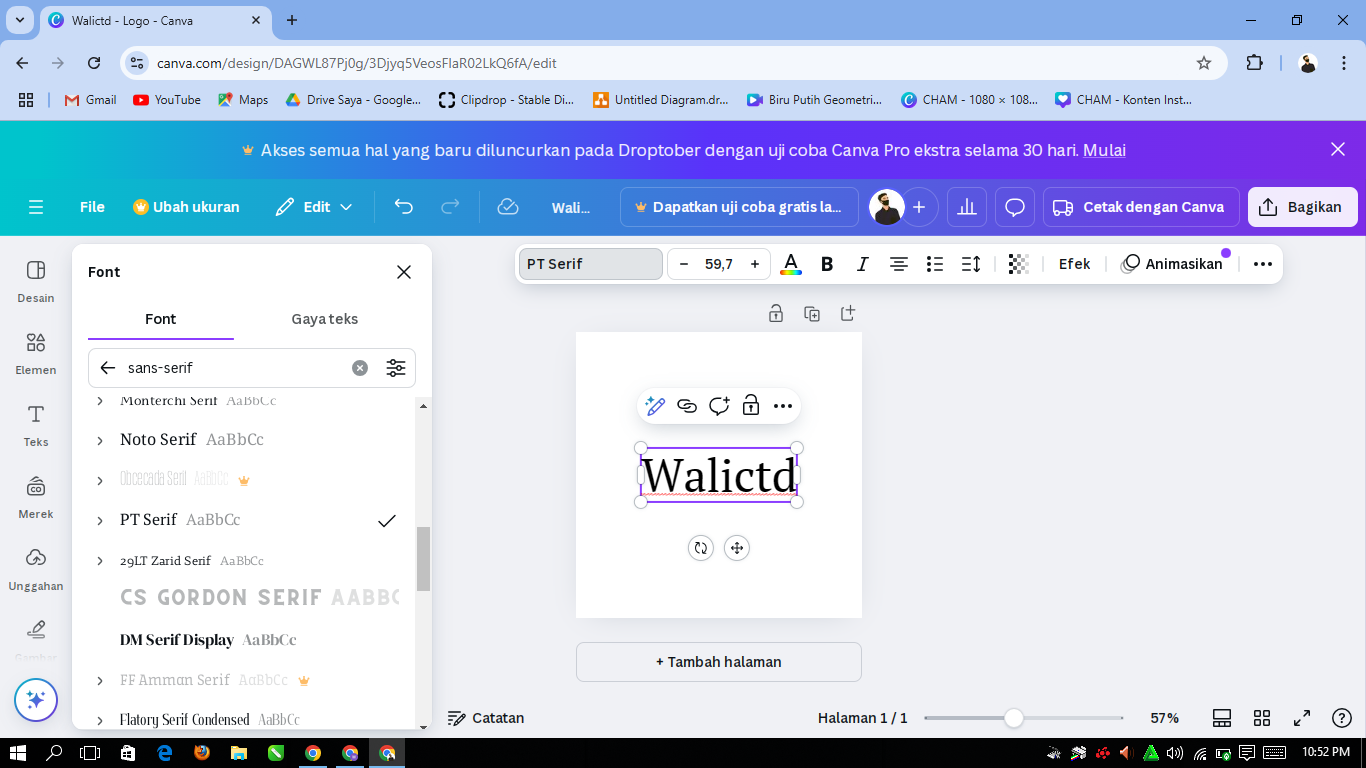Duplicate the page icon

pos(812,313)
